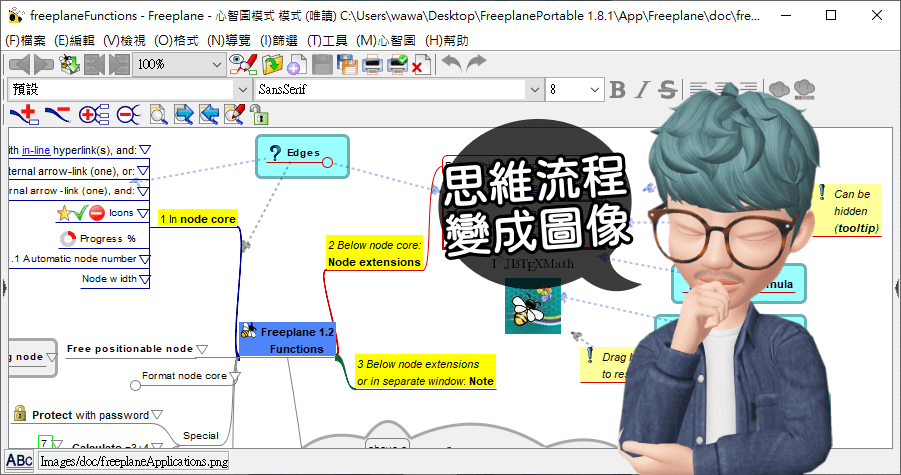Viewport: 901px width, 475px height.
Task: Select the 'Can be hidden (tooltip)' node
Action: tap(847, 210)
